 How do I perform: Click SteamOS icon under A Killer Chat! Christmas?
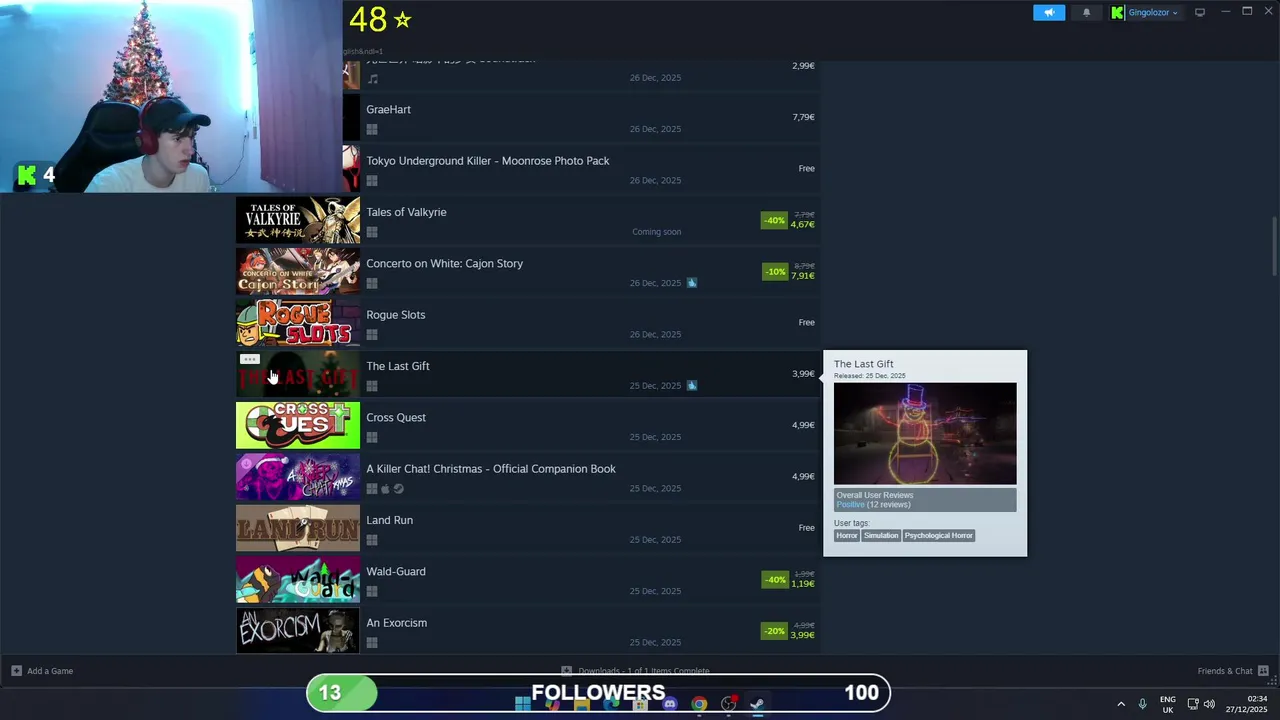coord(398,489)
